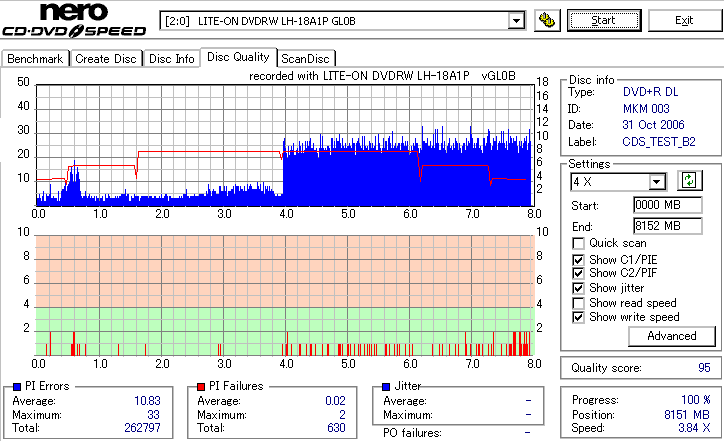The image size is (724, 441).
Task: Uncheck the Show jitter checkbox
Action: 578,288
